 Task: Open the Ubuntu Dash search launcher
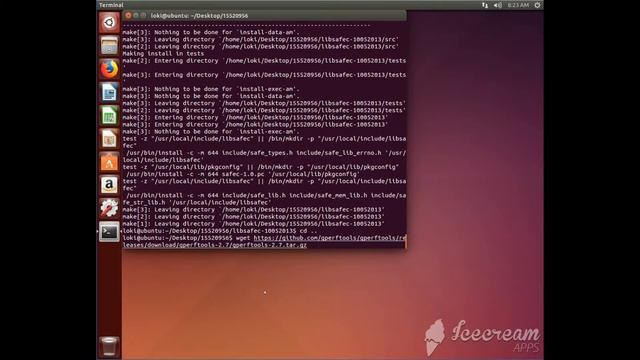(109, 22)
